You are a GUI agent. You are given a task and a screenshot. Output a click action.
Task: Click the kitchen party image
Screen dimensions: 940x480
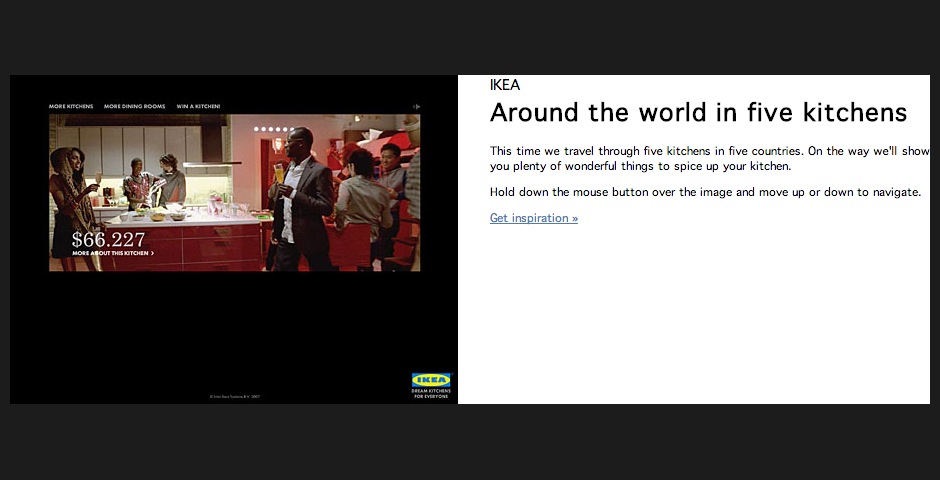tap(234, 192)
